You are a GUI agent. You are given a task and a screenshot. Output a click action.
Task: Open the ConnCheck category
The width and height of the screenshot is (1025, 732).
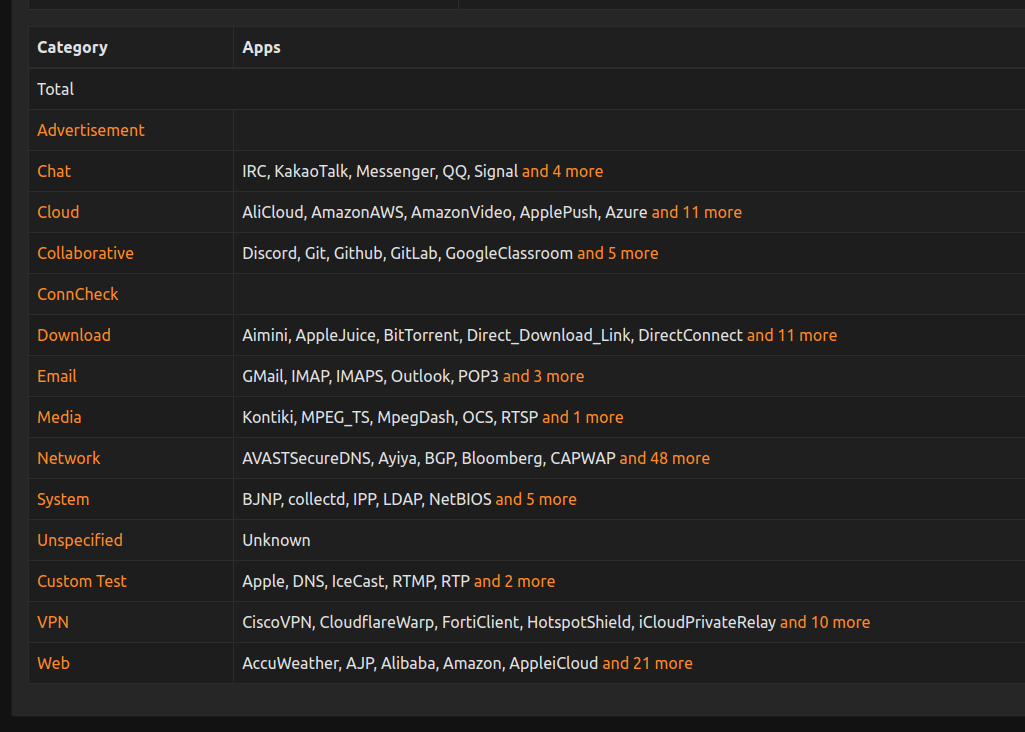click(x=77, y=294)
